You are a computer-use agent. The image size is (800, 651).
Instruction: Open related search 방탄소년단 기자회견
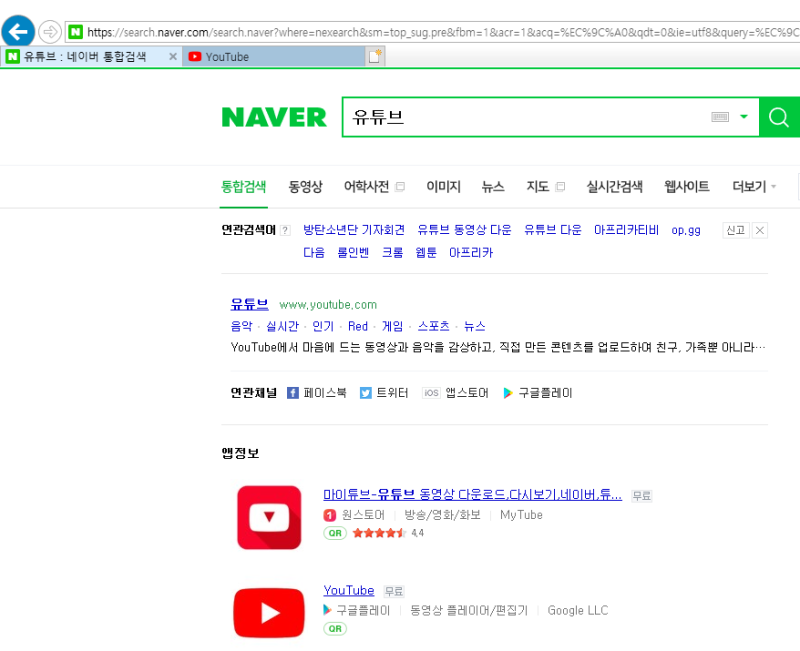click(354, 230)
